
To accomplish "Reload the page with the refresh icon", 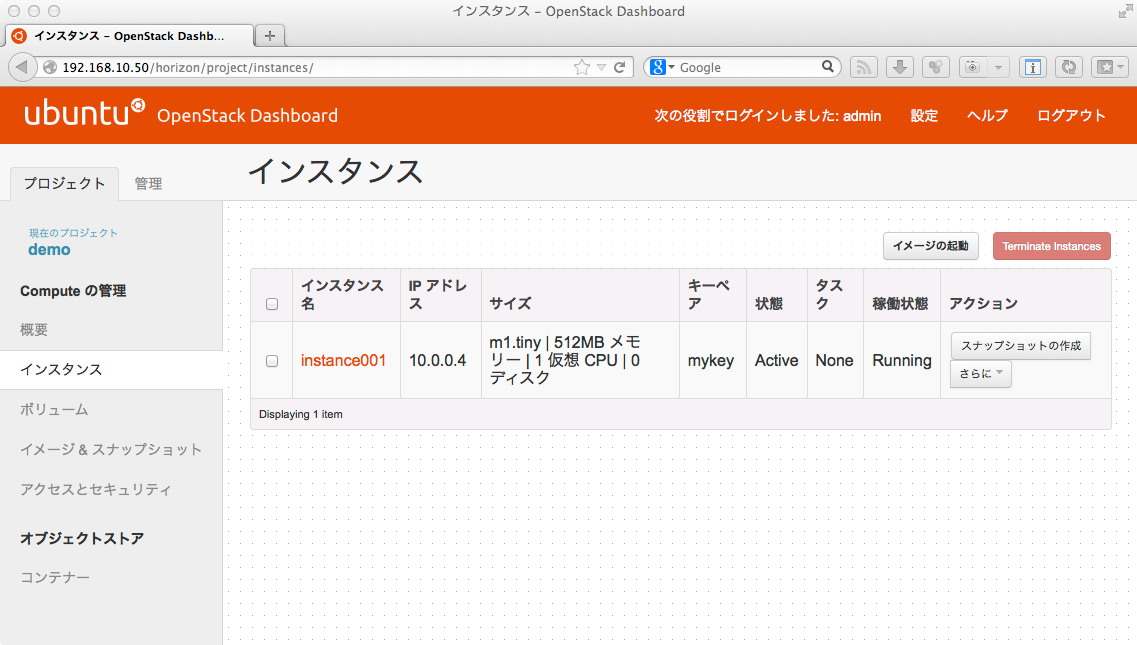I will 620,67.
